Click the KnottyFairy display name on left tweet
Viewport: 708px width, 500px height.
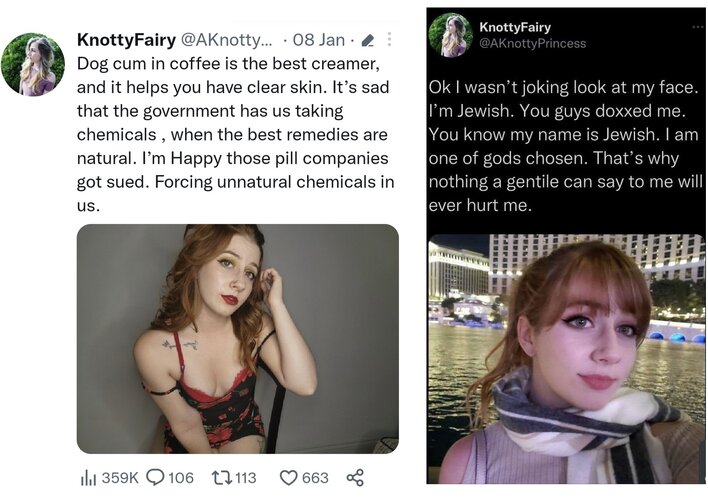coord(126,40)
